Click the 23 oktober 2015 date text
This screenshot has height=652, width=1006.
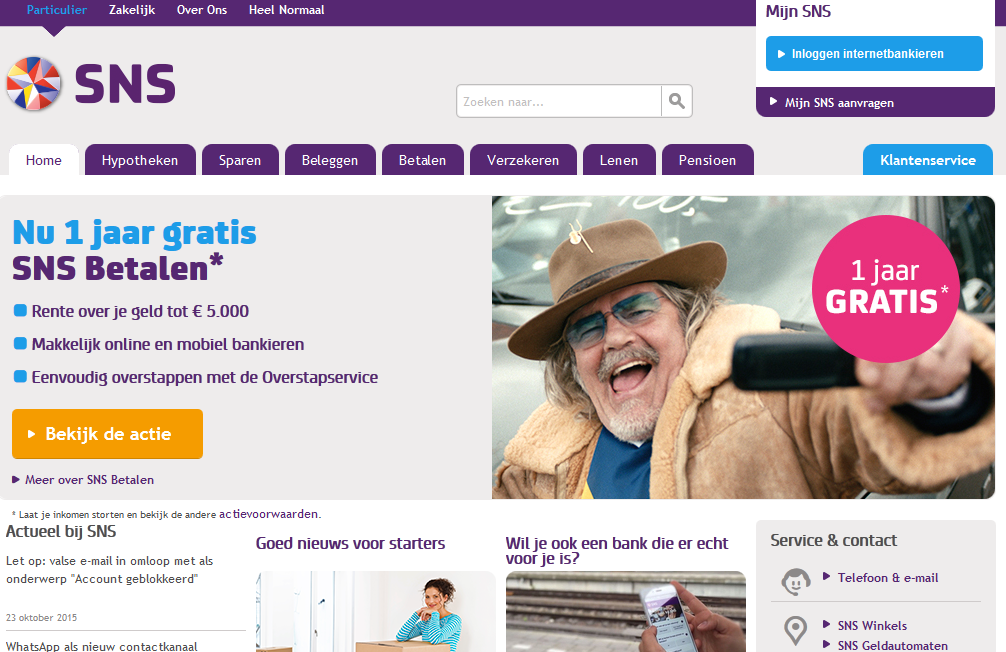click(x=42, y=617)
